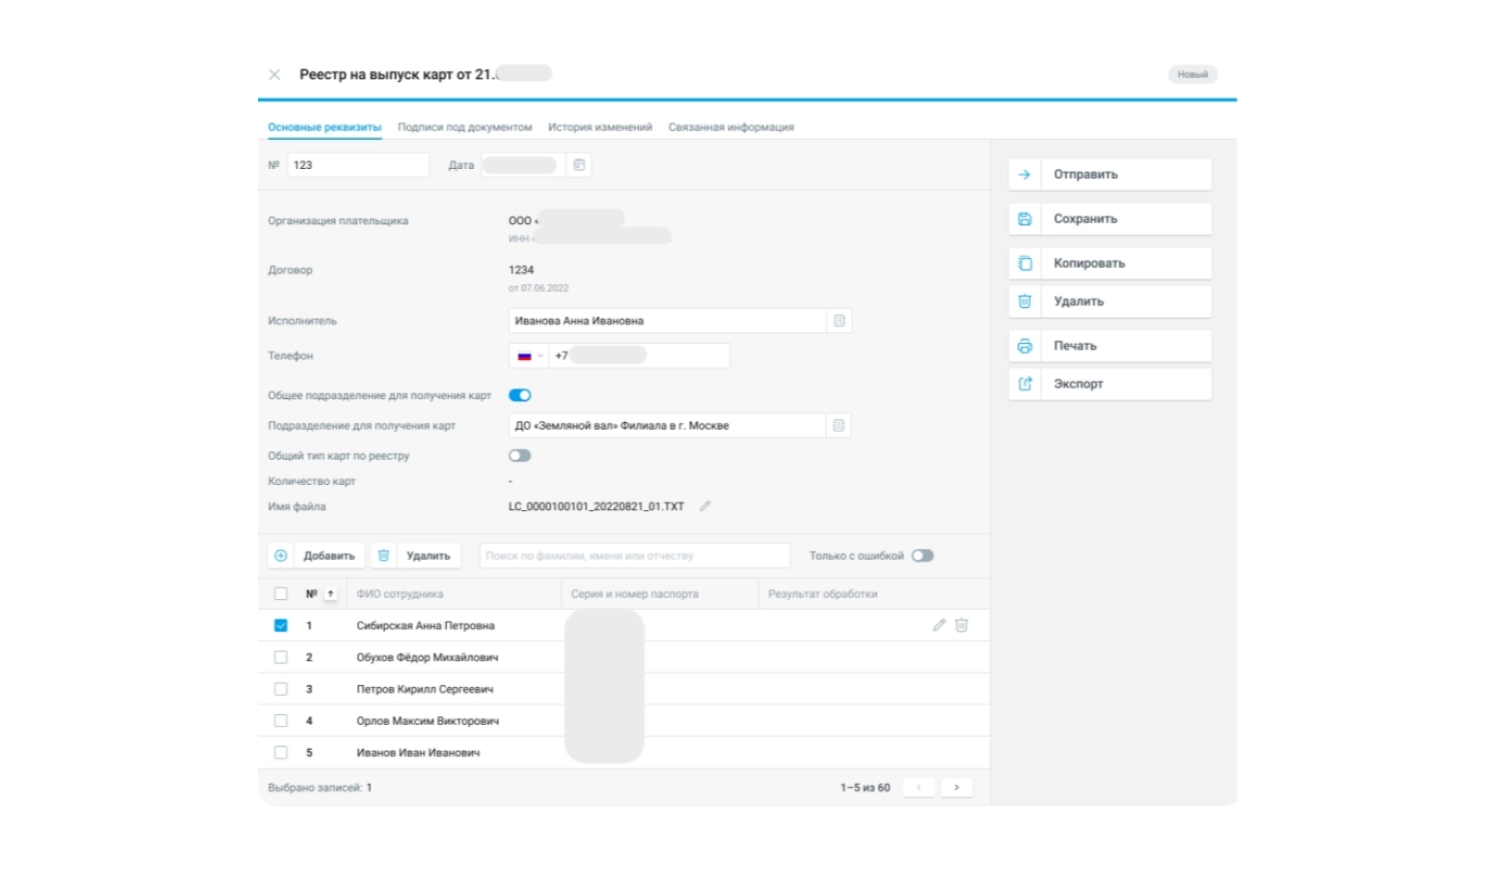Check row 5 Иванов Иван Иванович
1500x880 pixels.
pos(281,753)
